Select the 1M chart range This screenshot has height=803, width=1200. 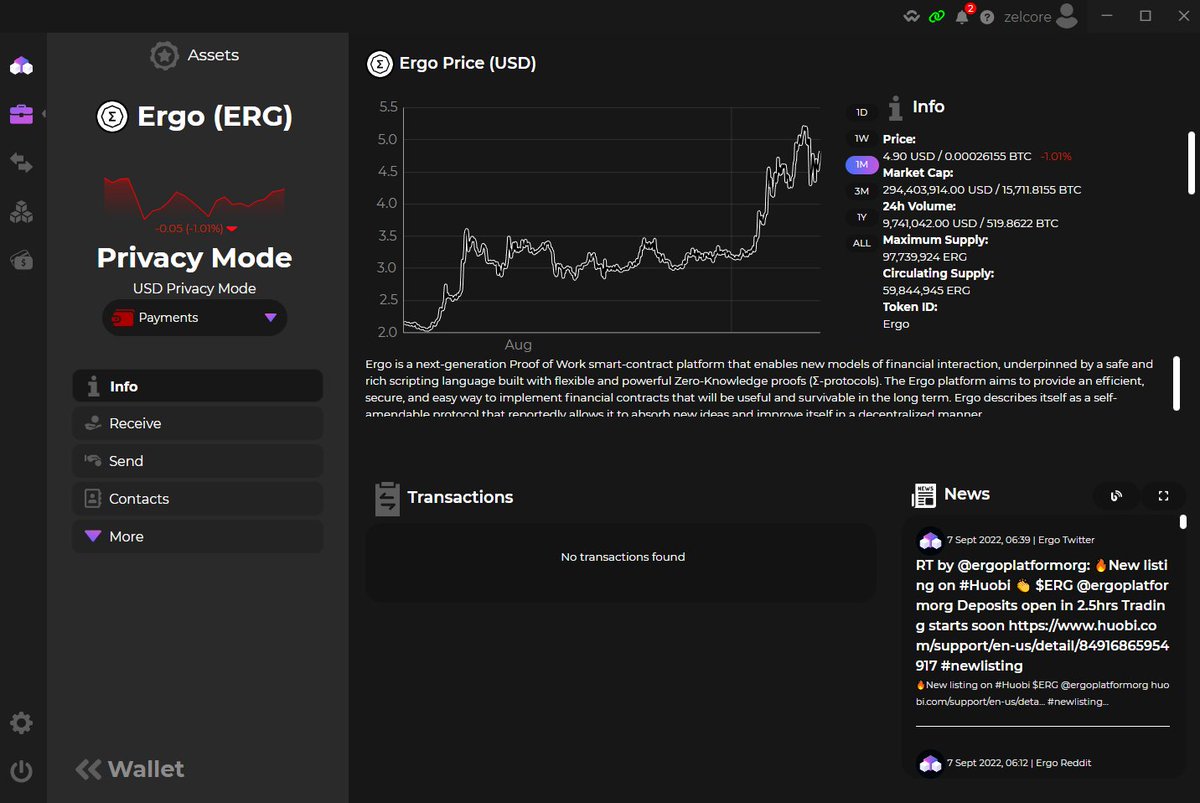point(862,165)
